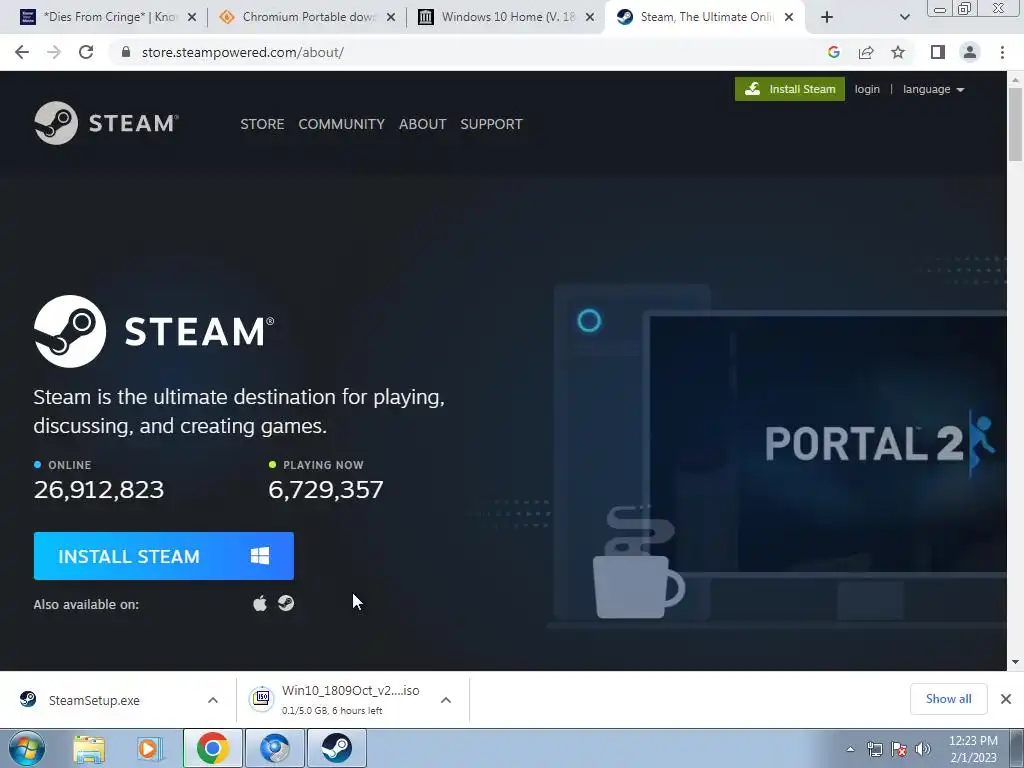Click the blue INSTALL STEAM button
The image size is (1024, 768).
click(163, 556)
